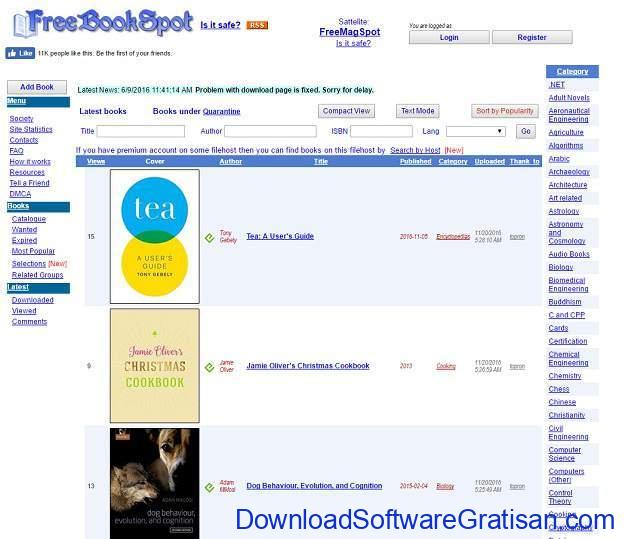Open the Catalogue link under Books
The width and height of the screenshot is (625, 539).
point(29,219)
